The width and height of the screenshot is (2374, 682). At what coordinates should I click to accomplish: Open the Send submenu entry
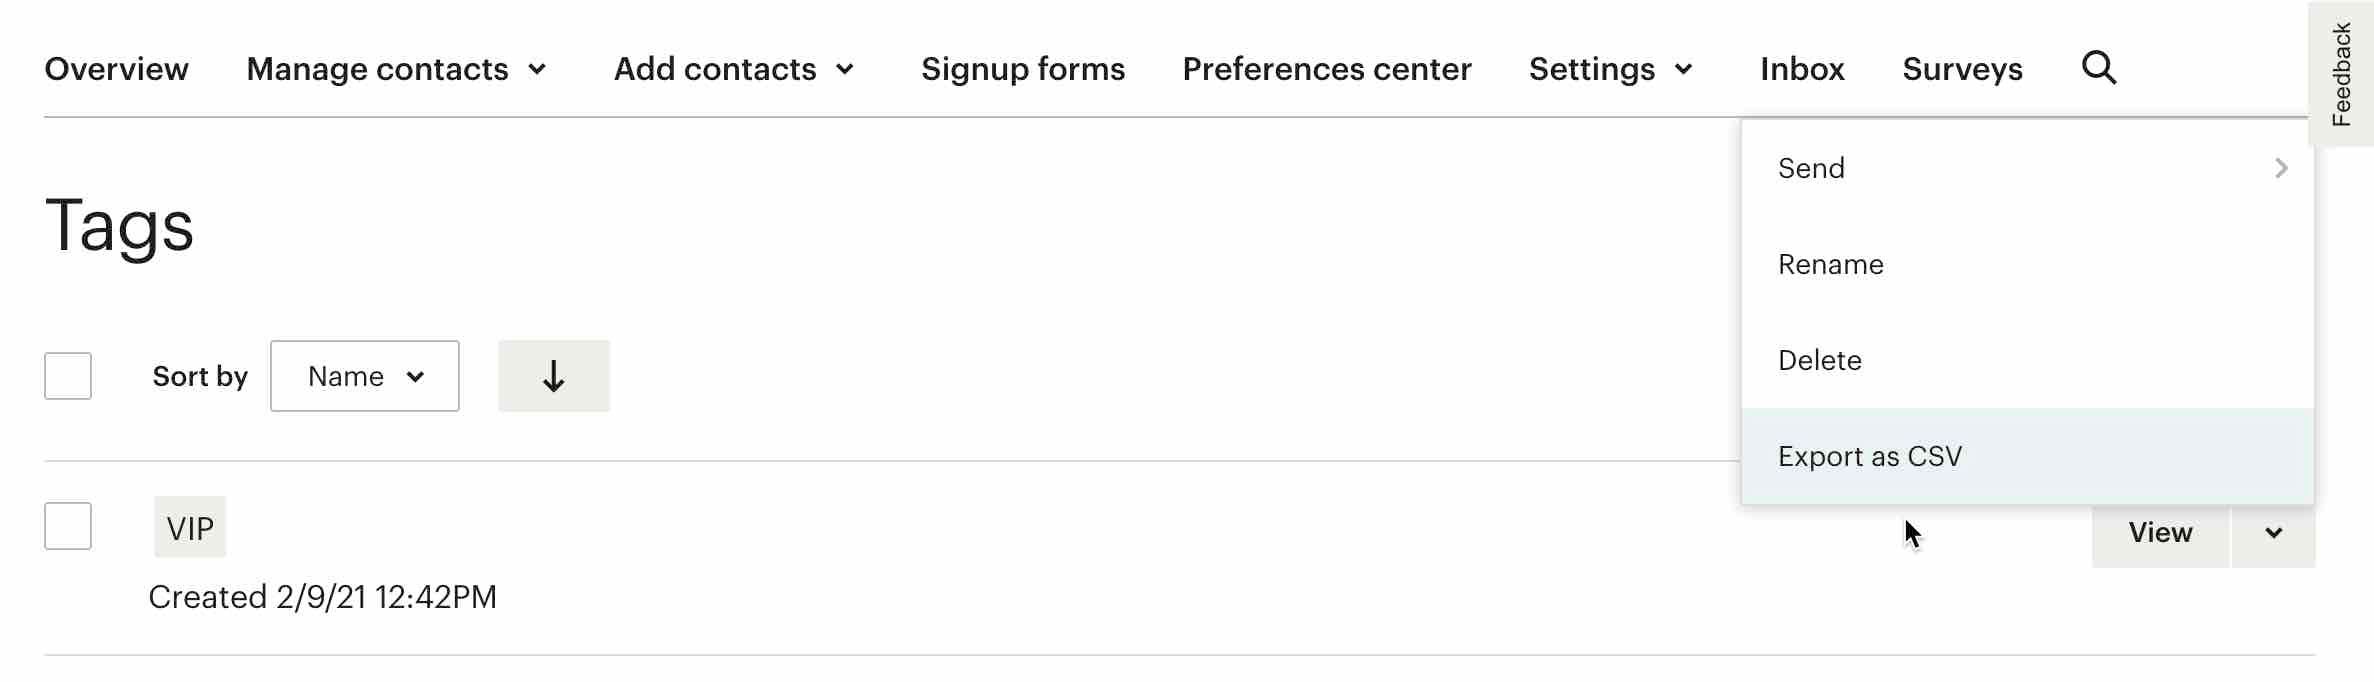tap(1812, 168)
